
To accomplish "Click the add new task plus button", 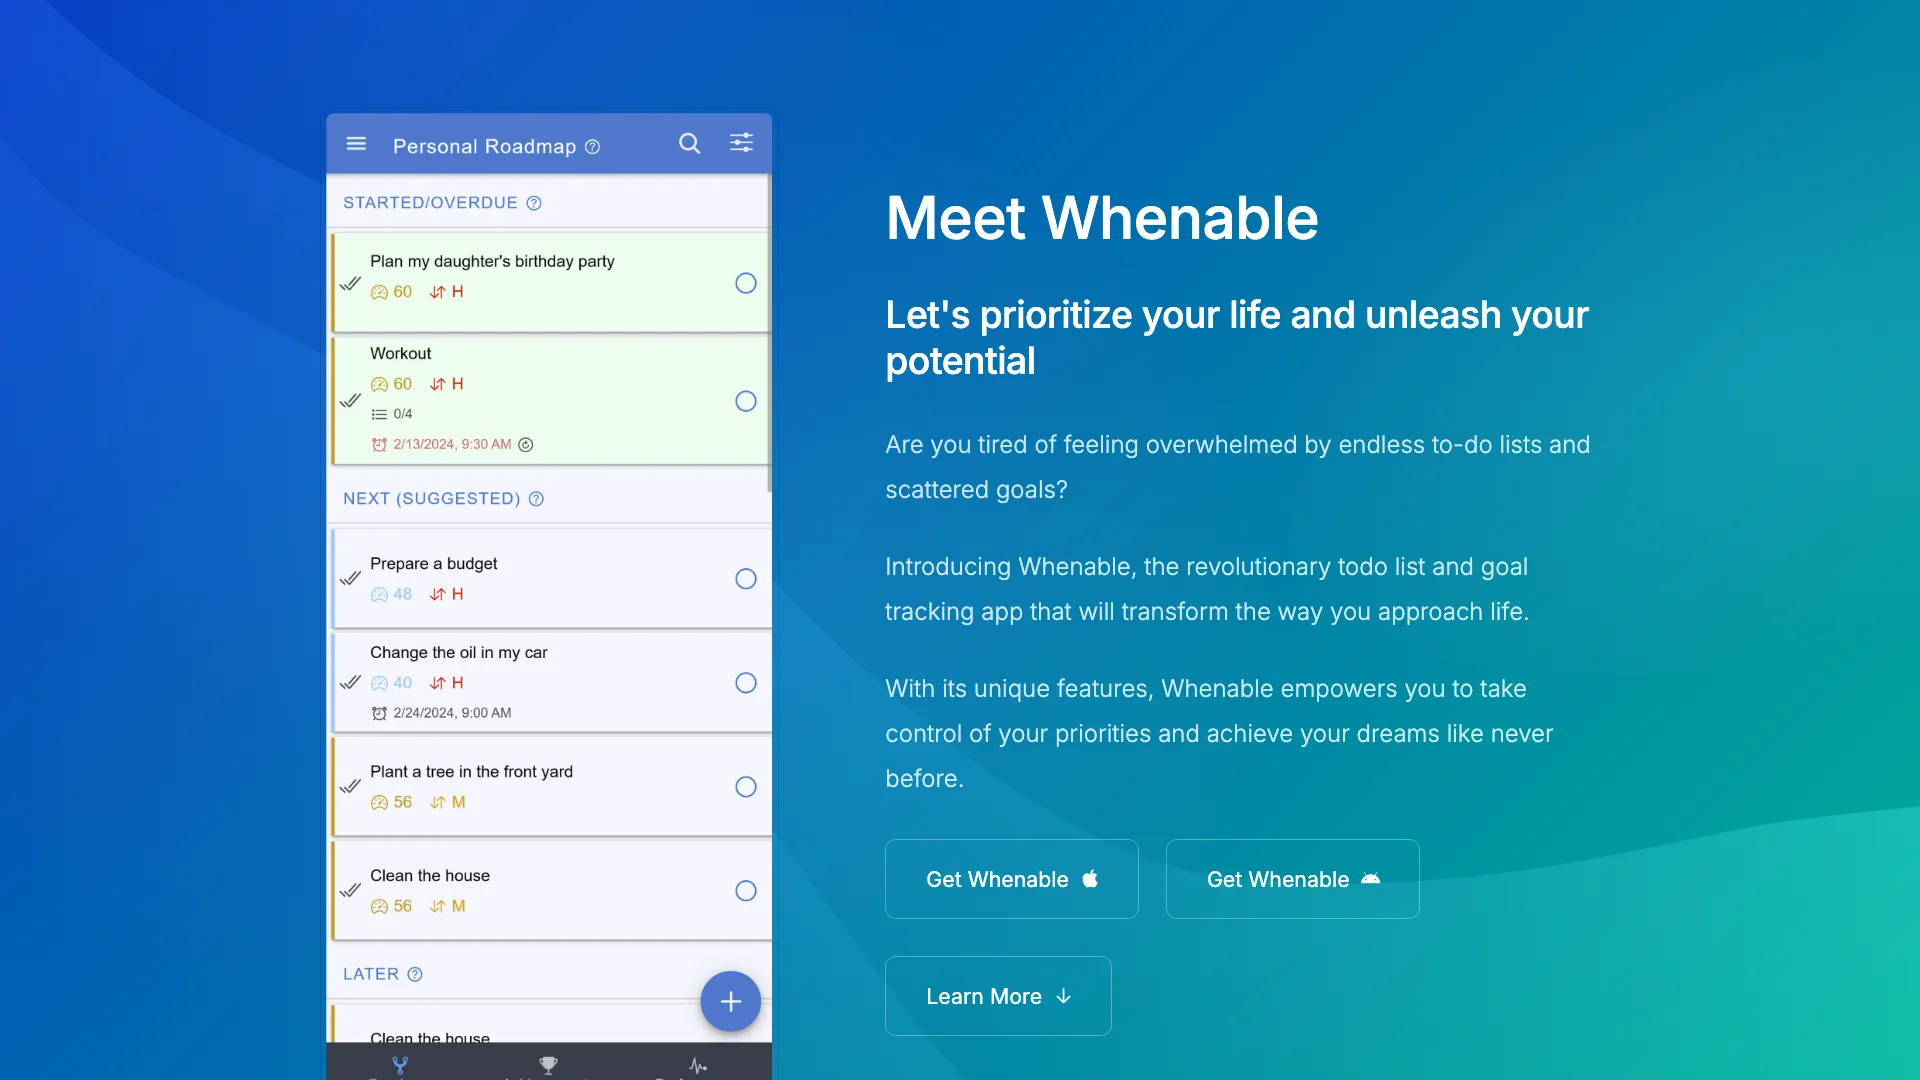I will pos(729,1001).
